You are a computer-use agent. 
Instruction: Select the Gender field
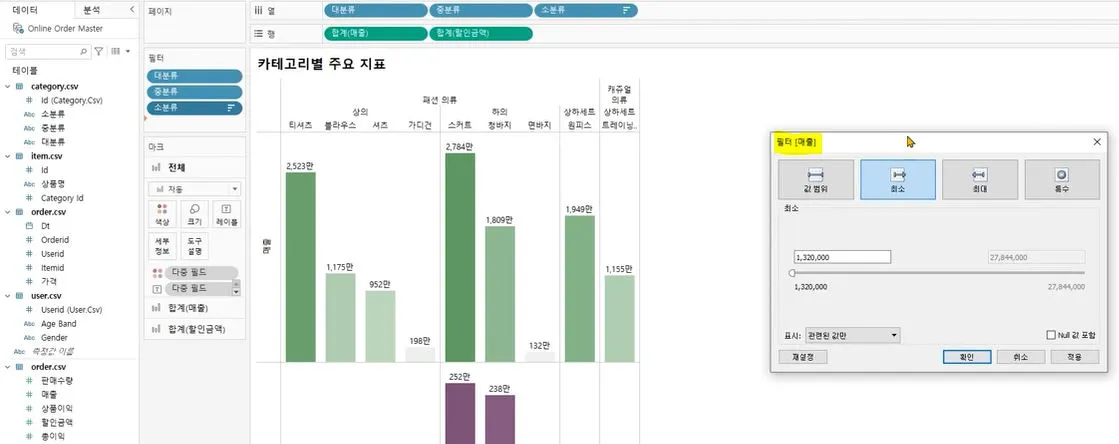[x=54, y=338]
